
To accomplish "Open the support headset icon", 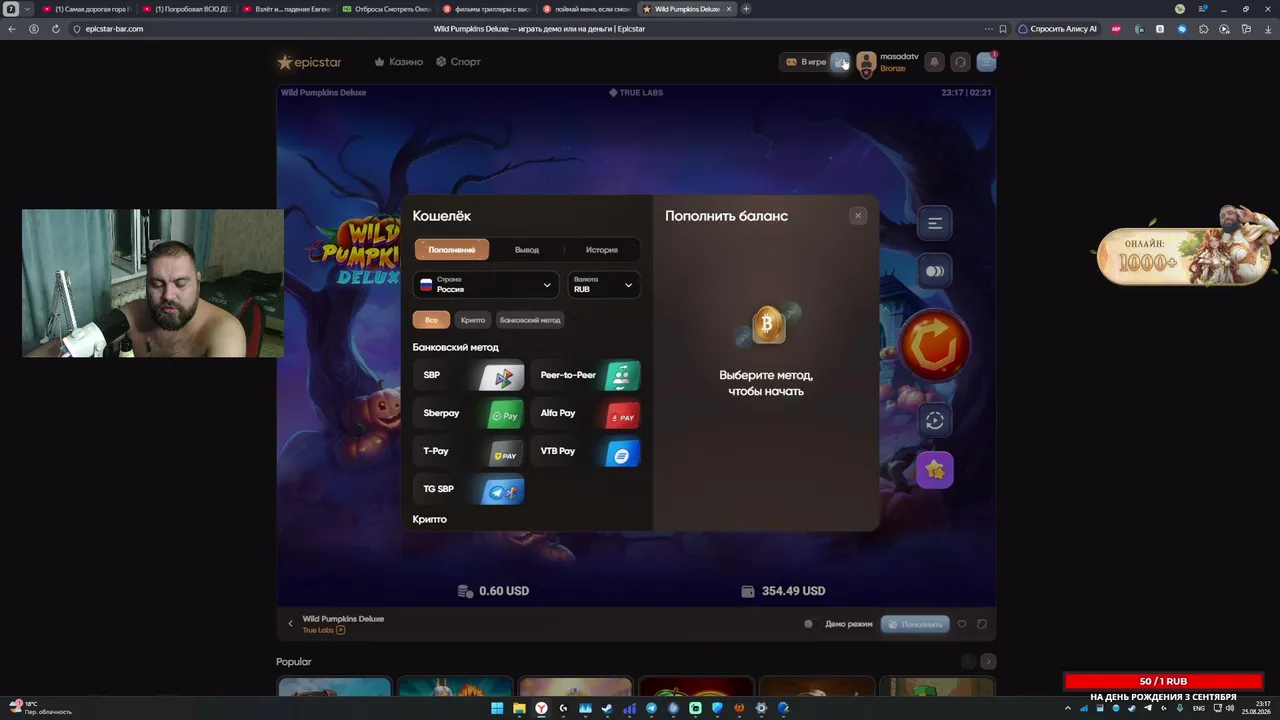I will (960, 62).
